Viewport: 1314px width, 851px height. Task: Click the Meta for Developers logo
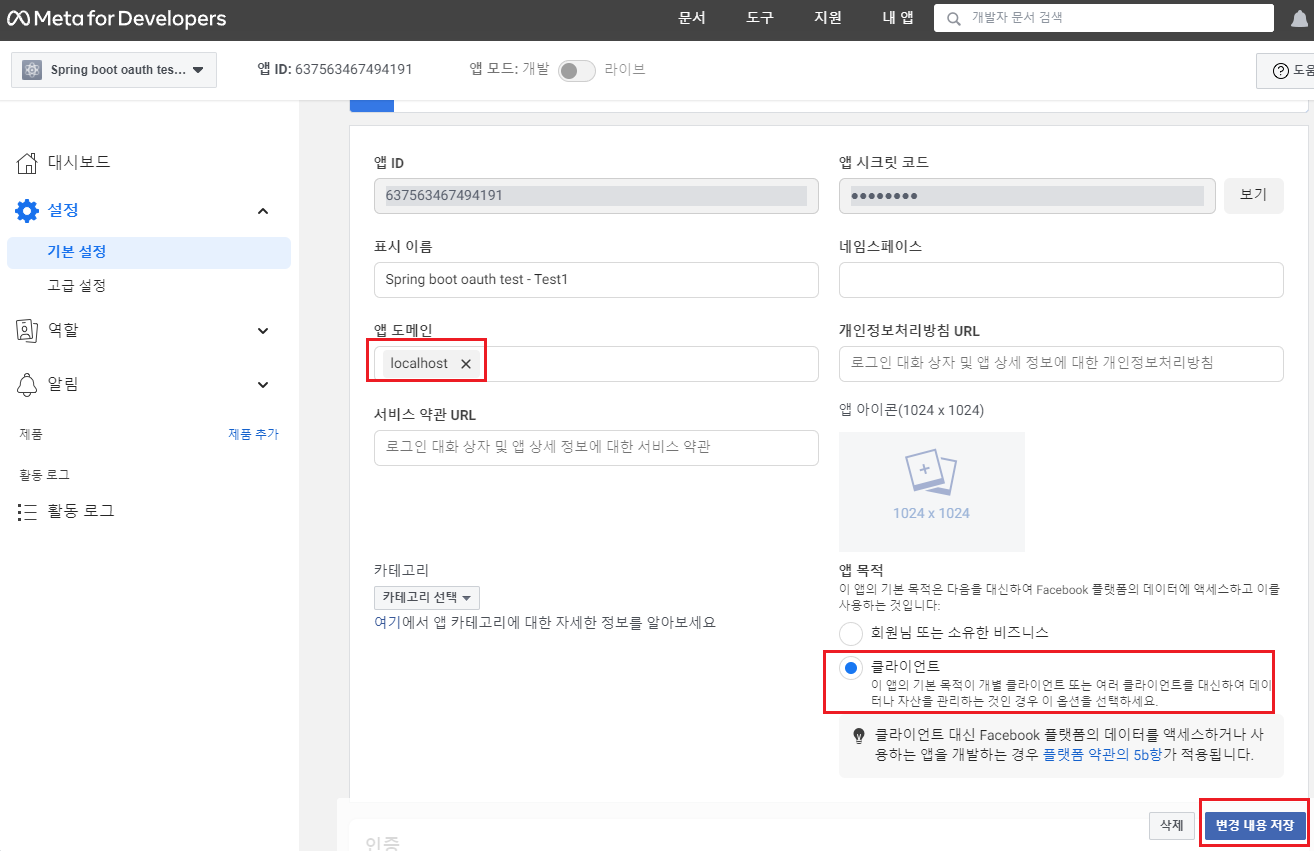pos(117,19)
